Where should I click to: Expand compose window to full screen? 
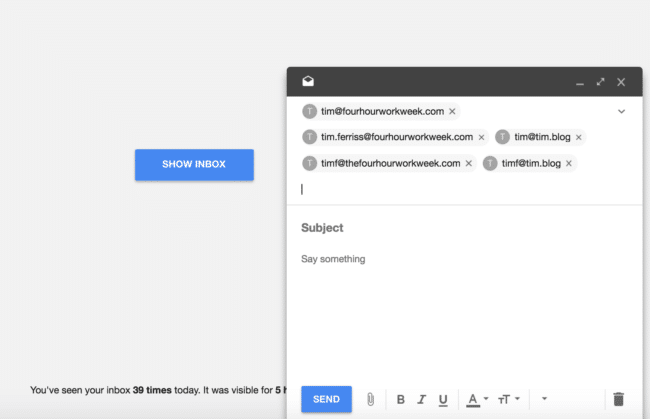[600, 82]
